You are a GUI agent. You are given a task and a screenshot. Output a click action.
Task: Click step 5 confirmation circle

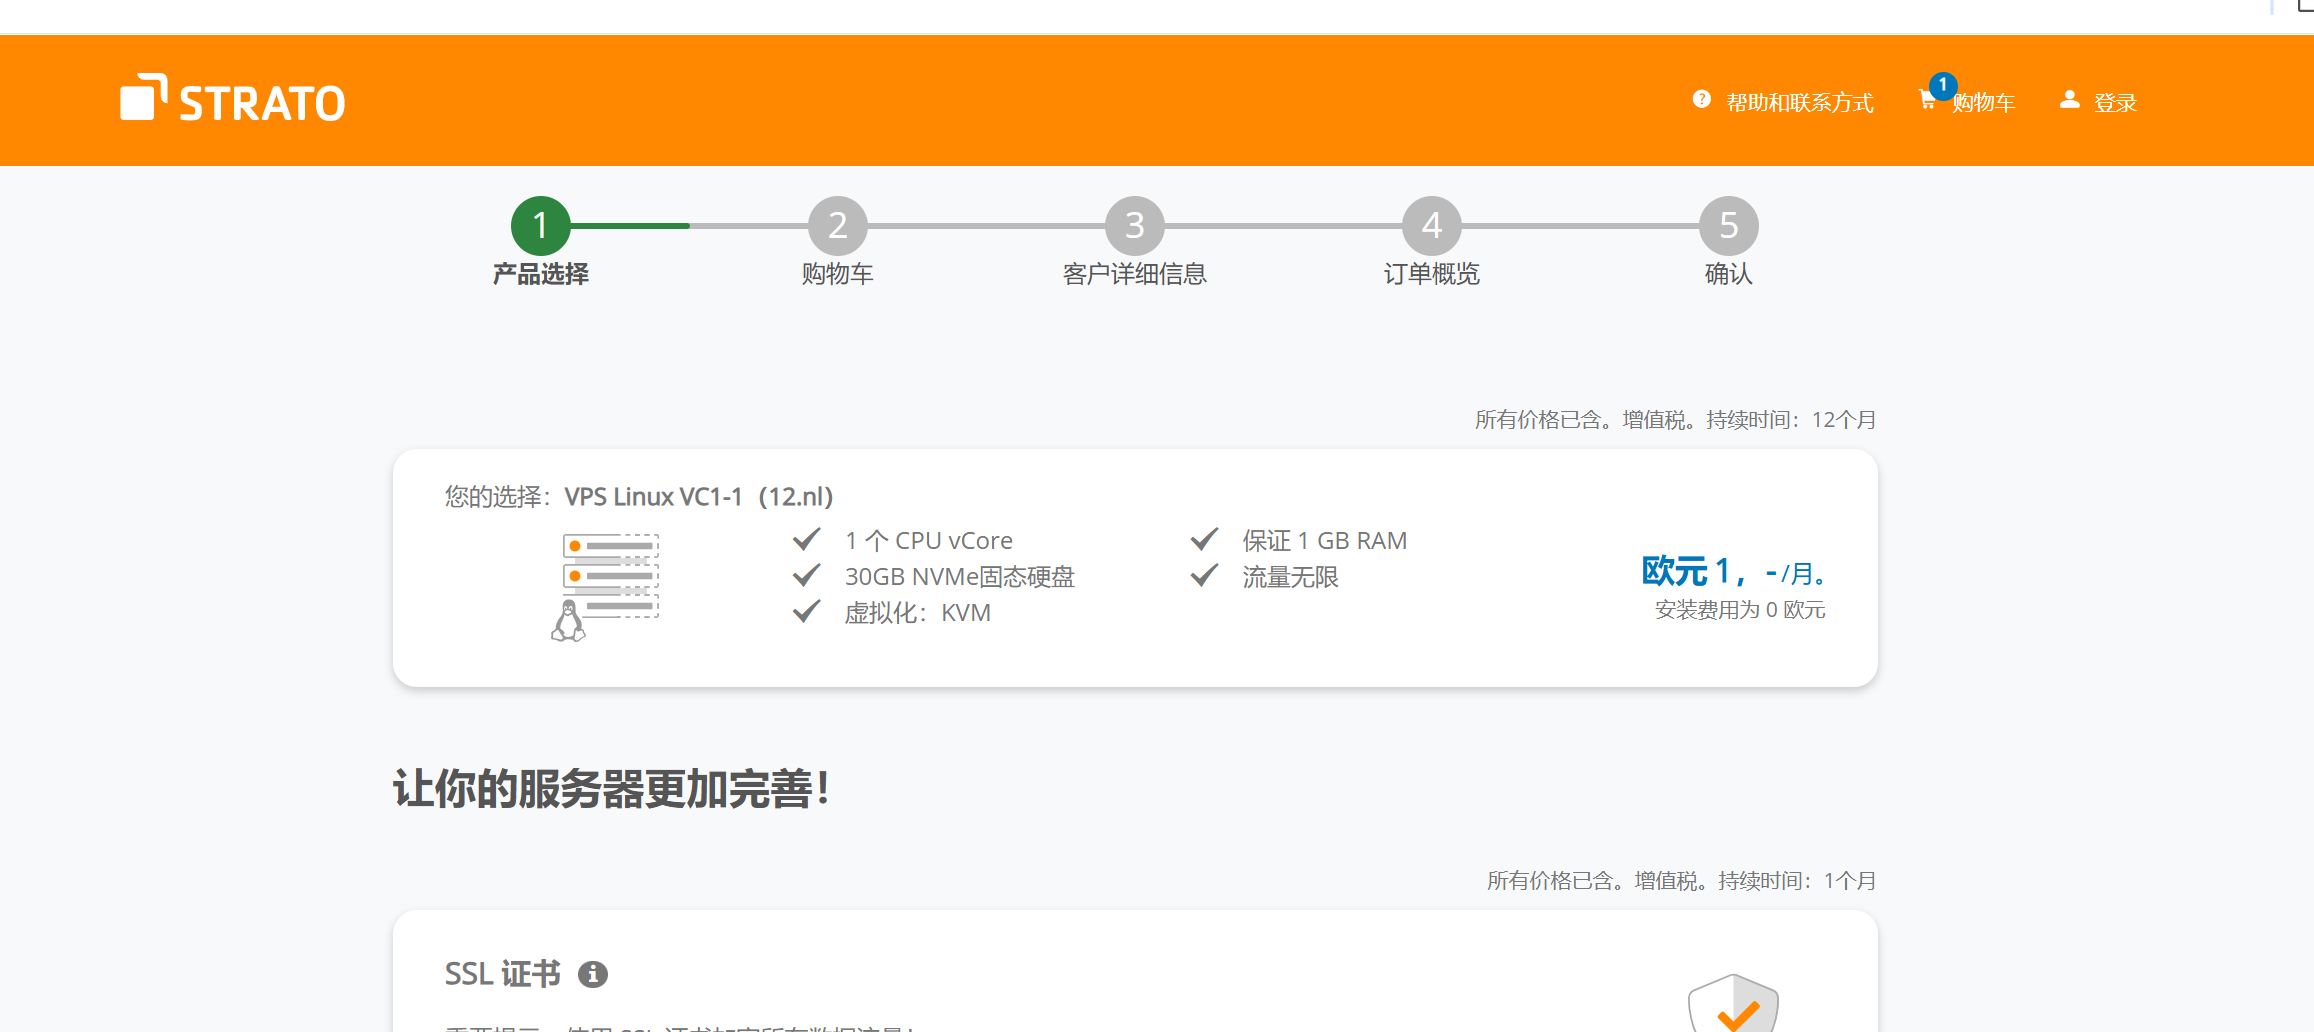[1728, 226]
